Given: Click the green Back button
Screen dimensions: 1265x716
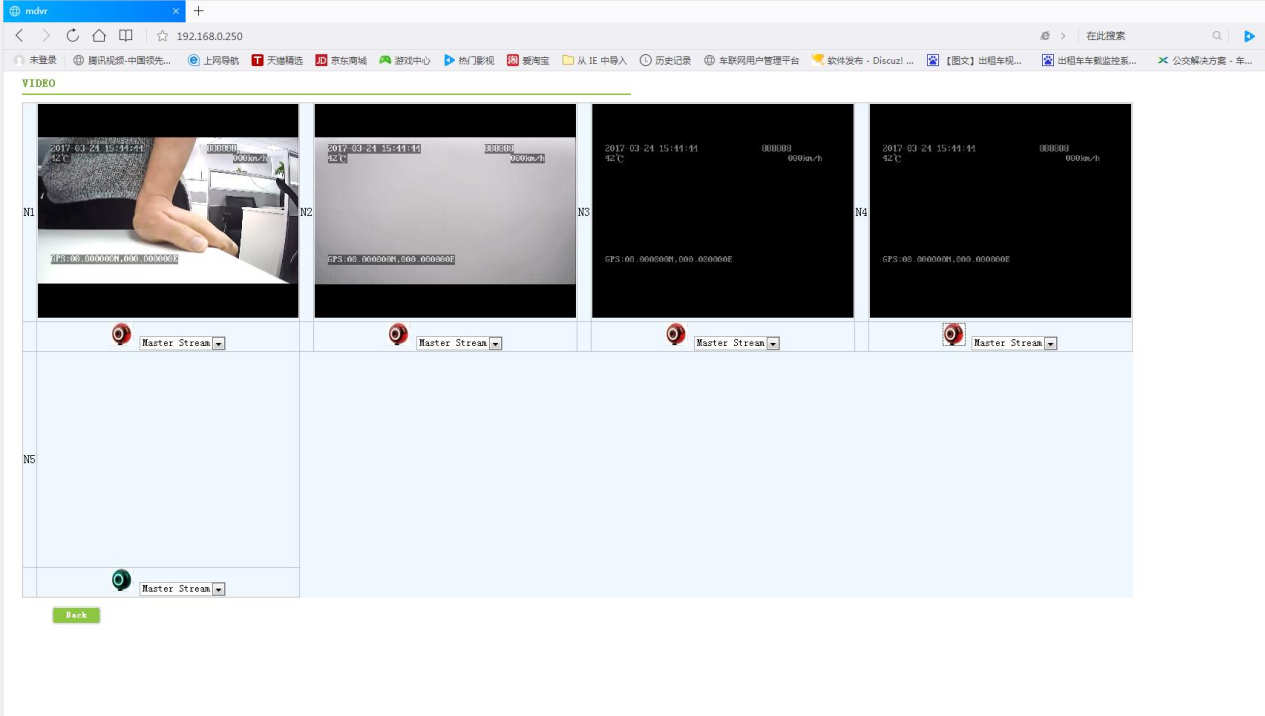Looking at the screenshot, I should (76, 615).
